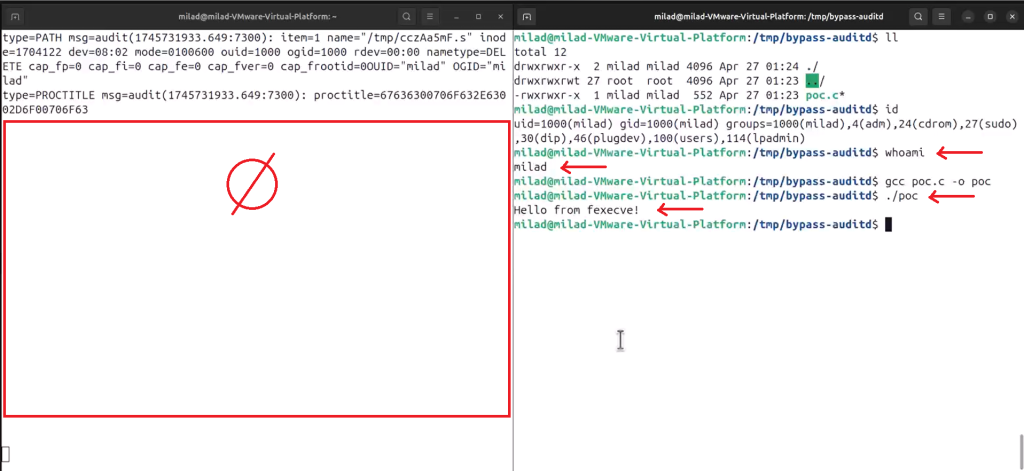Click 'milad' output below whoami
Viewport: 1024px width, 471px height.
point(530,167)
